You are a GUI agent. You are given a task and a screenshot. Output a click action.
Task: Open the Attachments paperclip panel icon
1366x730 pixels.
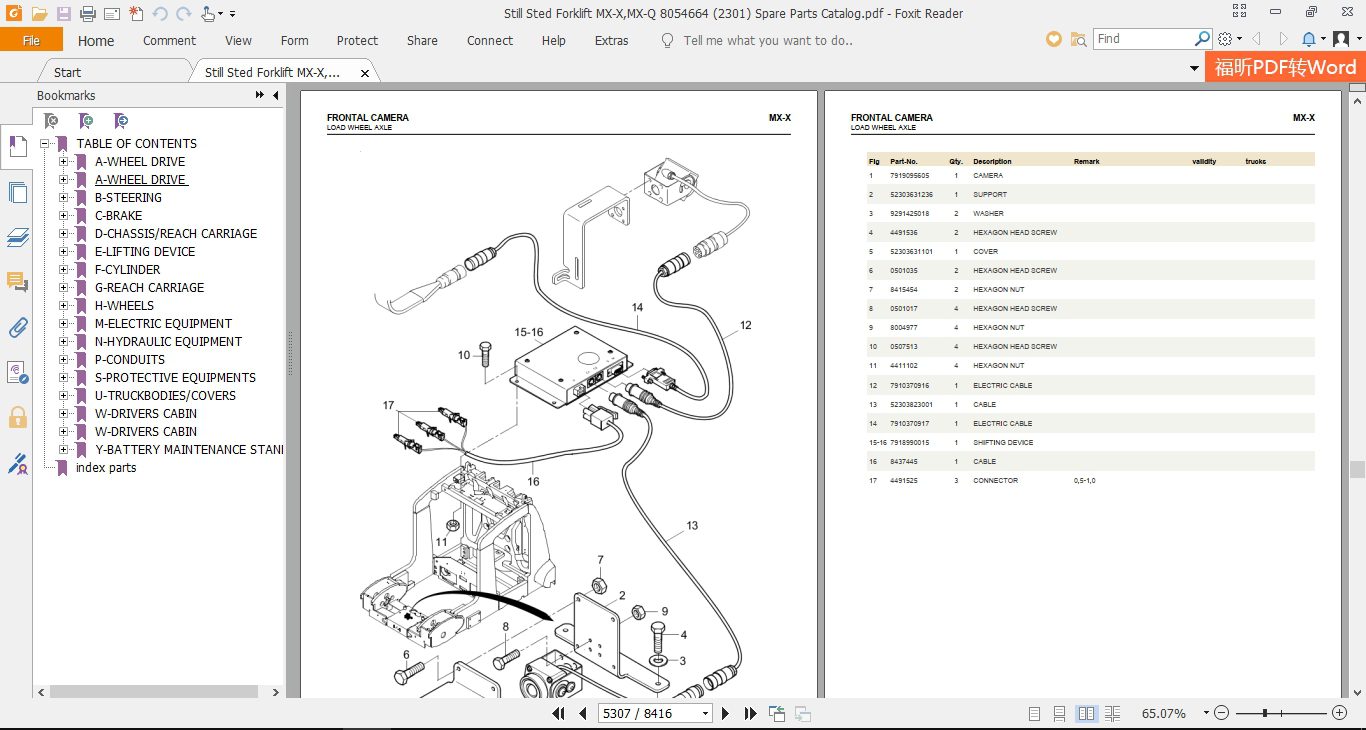pyautogui.click(x=17, y=327)
